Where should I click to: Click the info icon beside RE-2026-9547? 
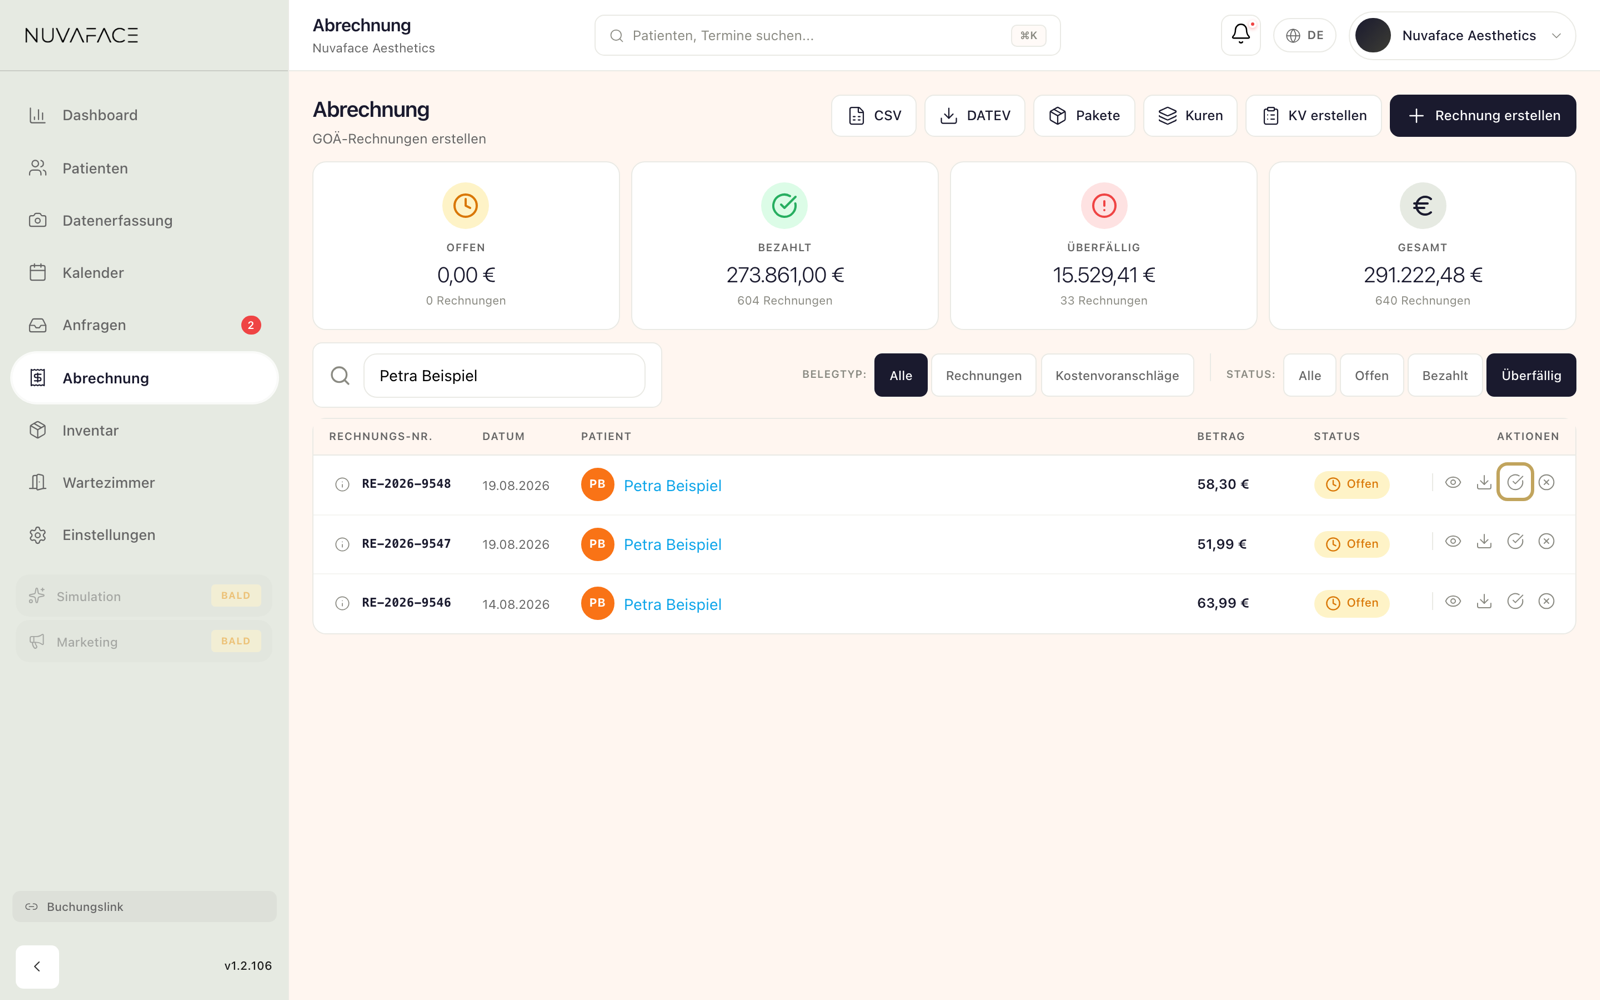point(342,545)
